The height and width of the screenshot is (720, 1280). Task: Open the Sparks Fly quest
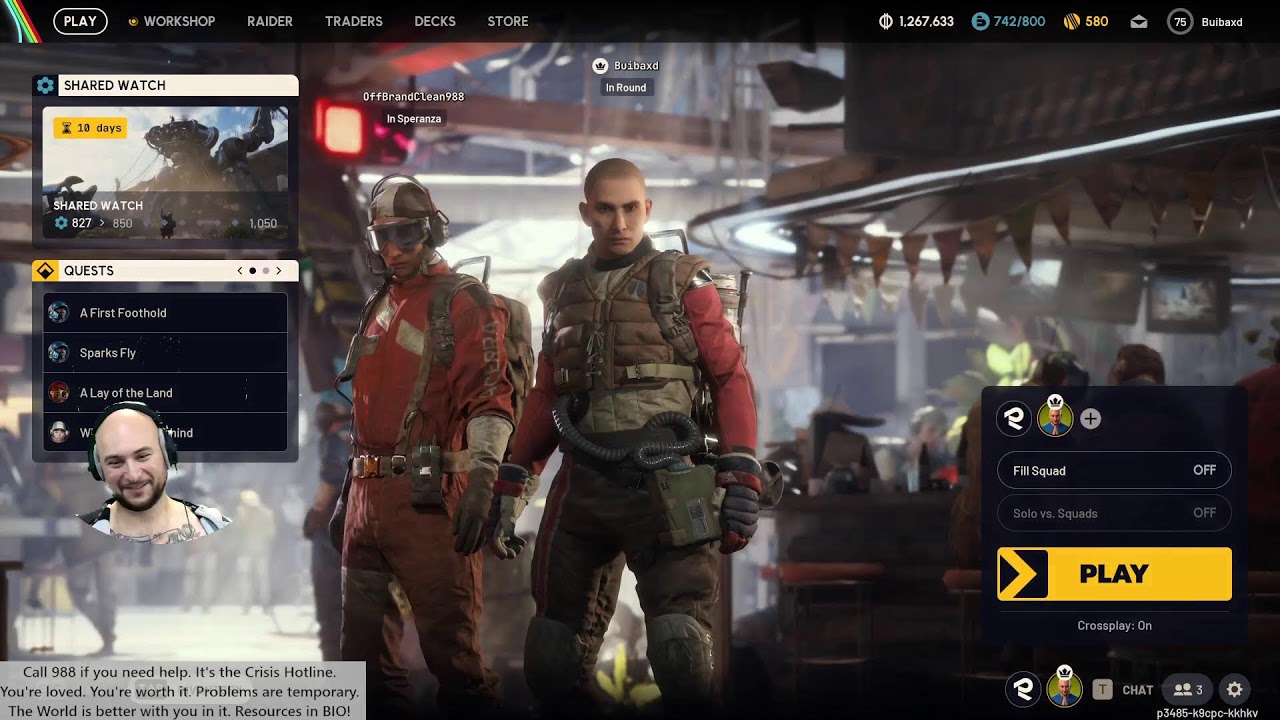(x=165, y=353)
